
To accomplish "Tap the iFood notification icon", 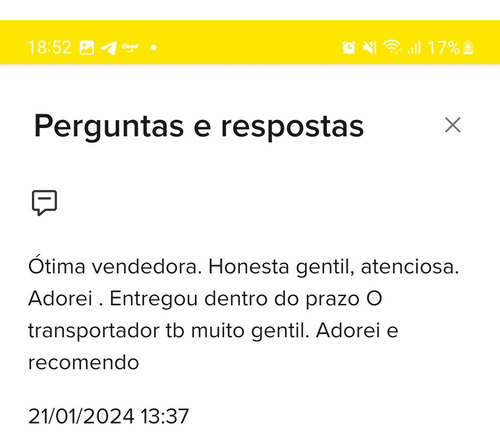I will pos(130,47).
